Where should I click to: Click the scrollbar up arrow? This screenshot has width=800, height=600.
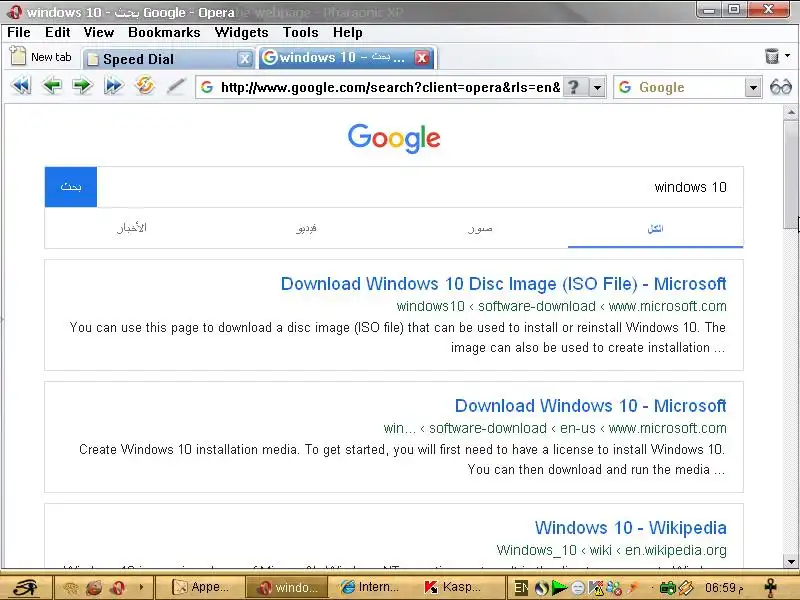[791, 112]
